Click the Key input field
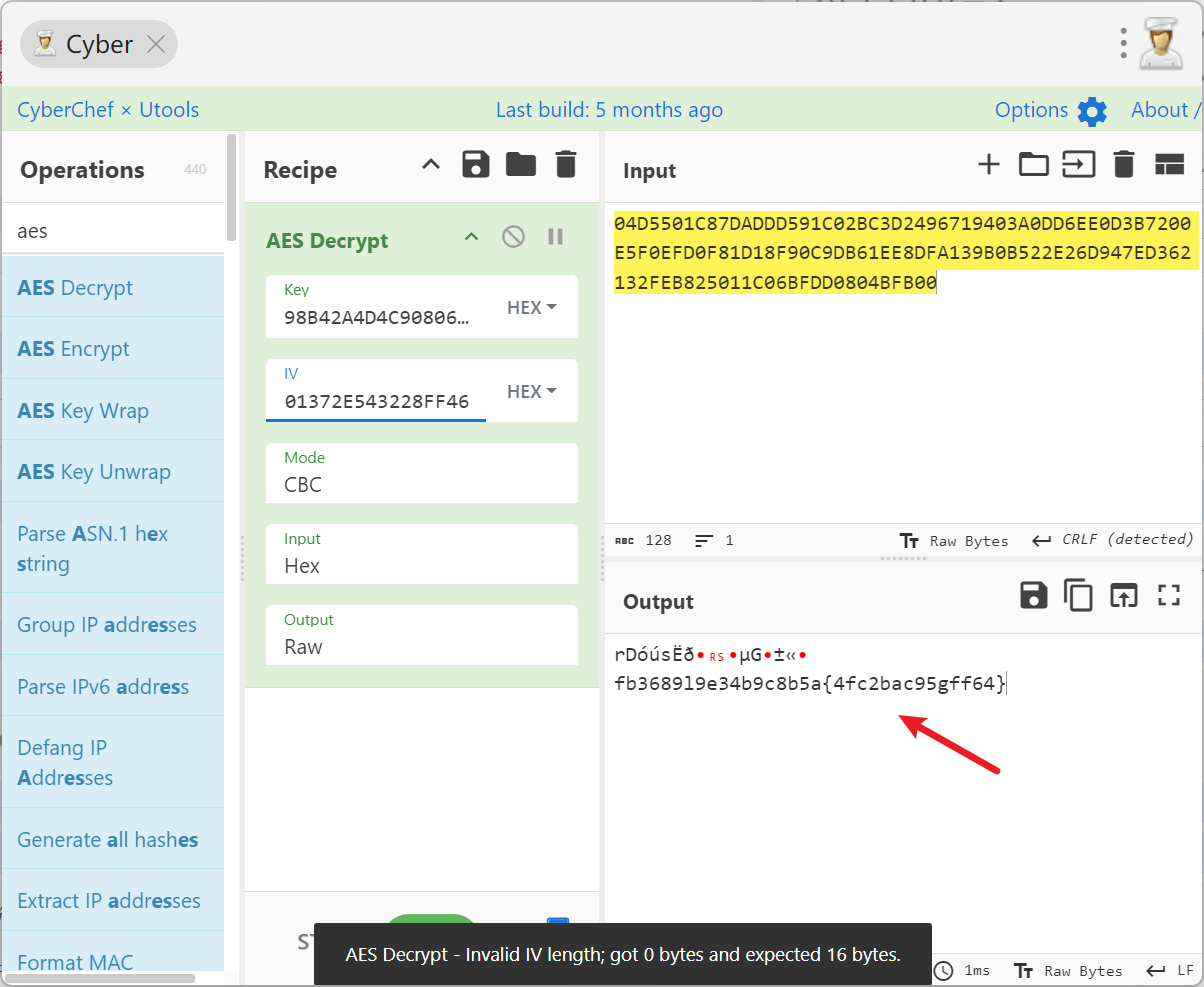The height and width of the screenshot is (987, 1204). [x=376, y=318]
